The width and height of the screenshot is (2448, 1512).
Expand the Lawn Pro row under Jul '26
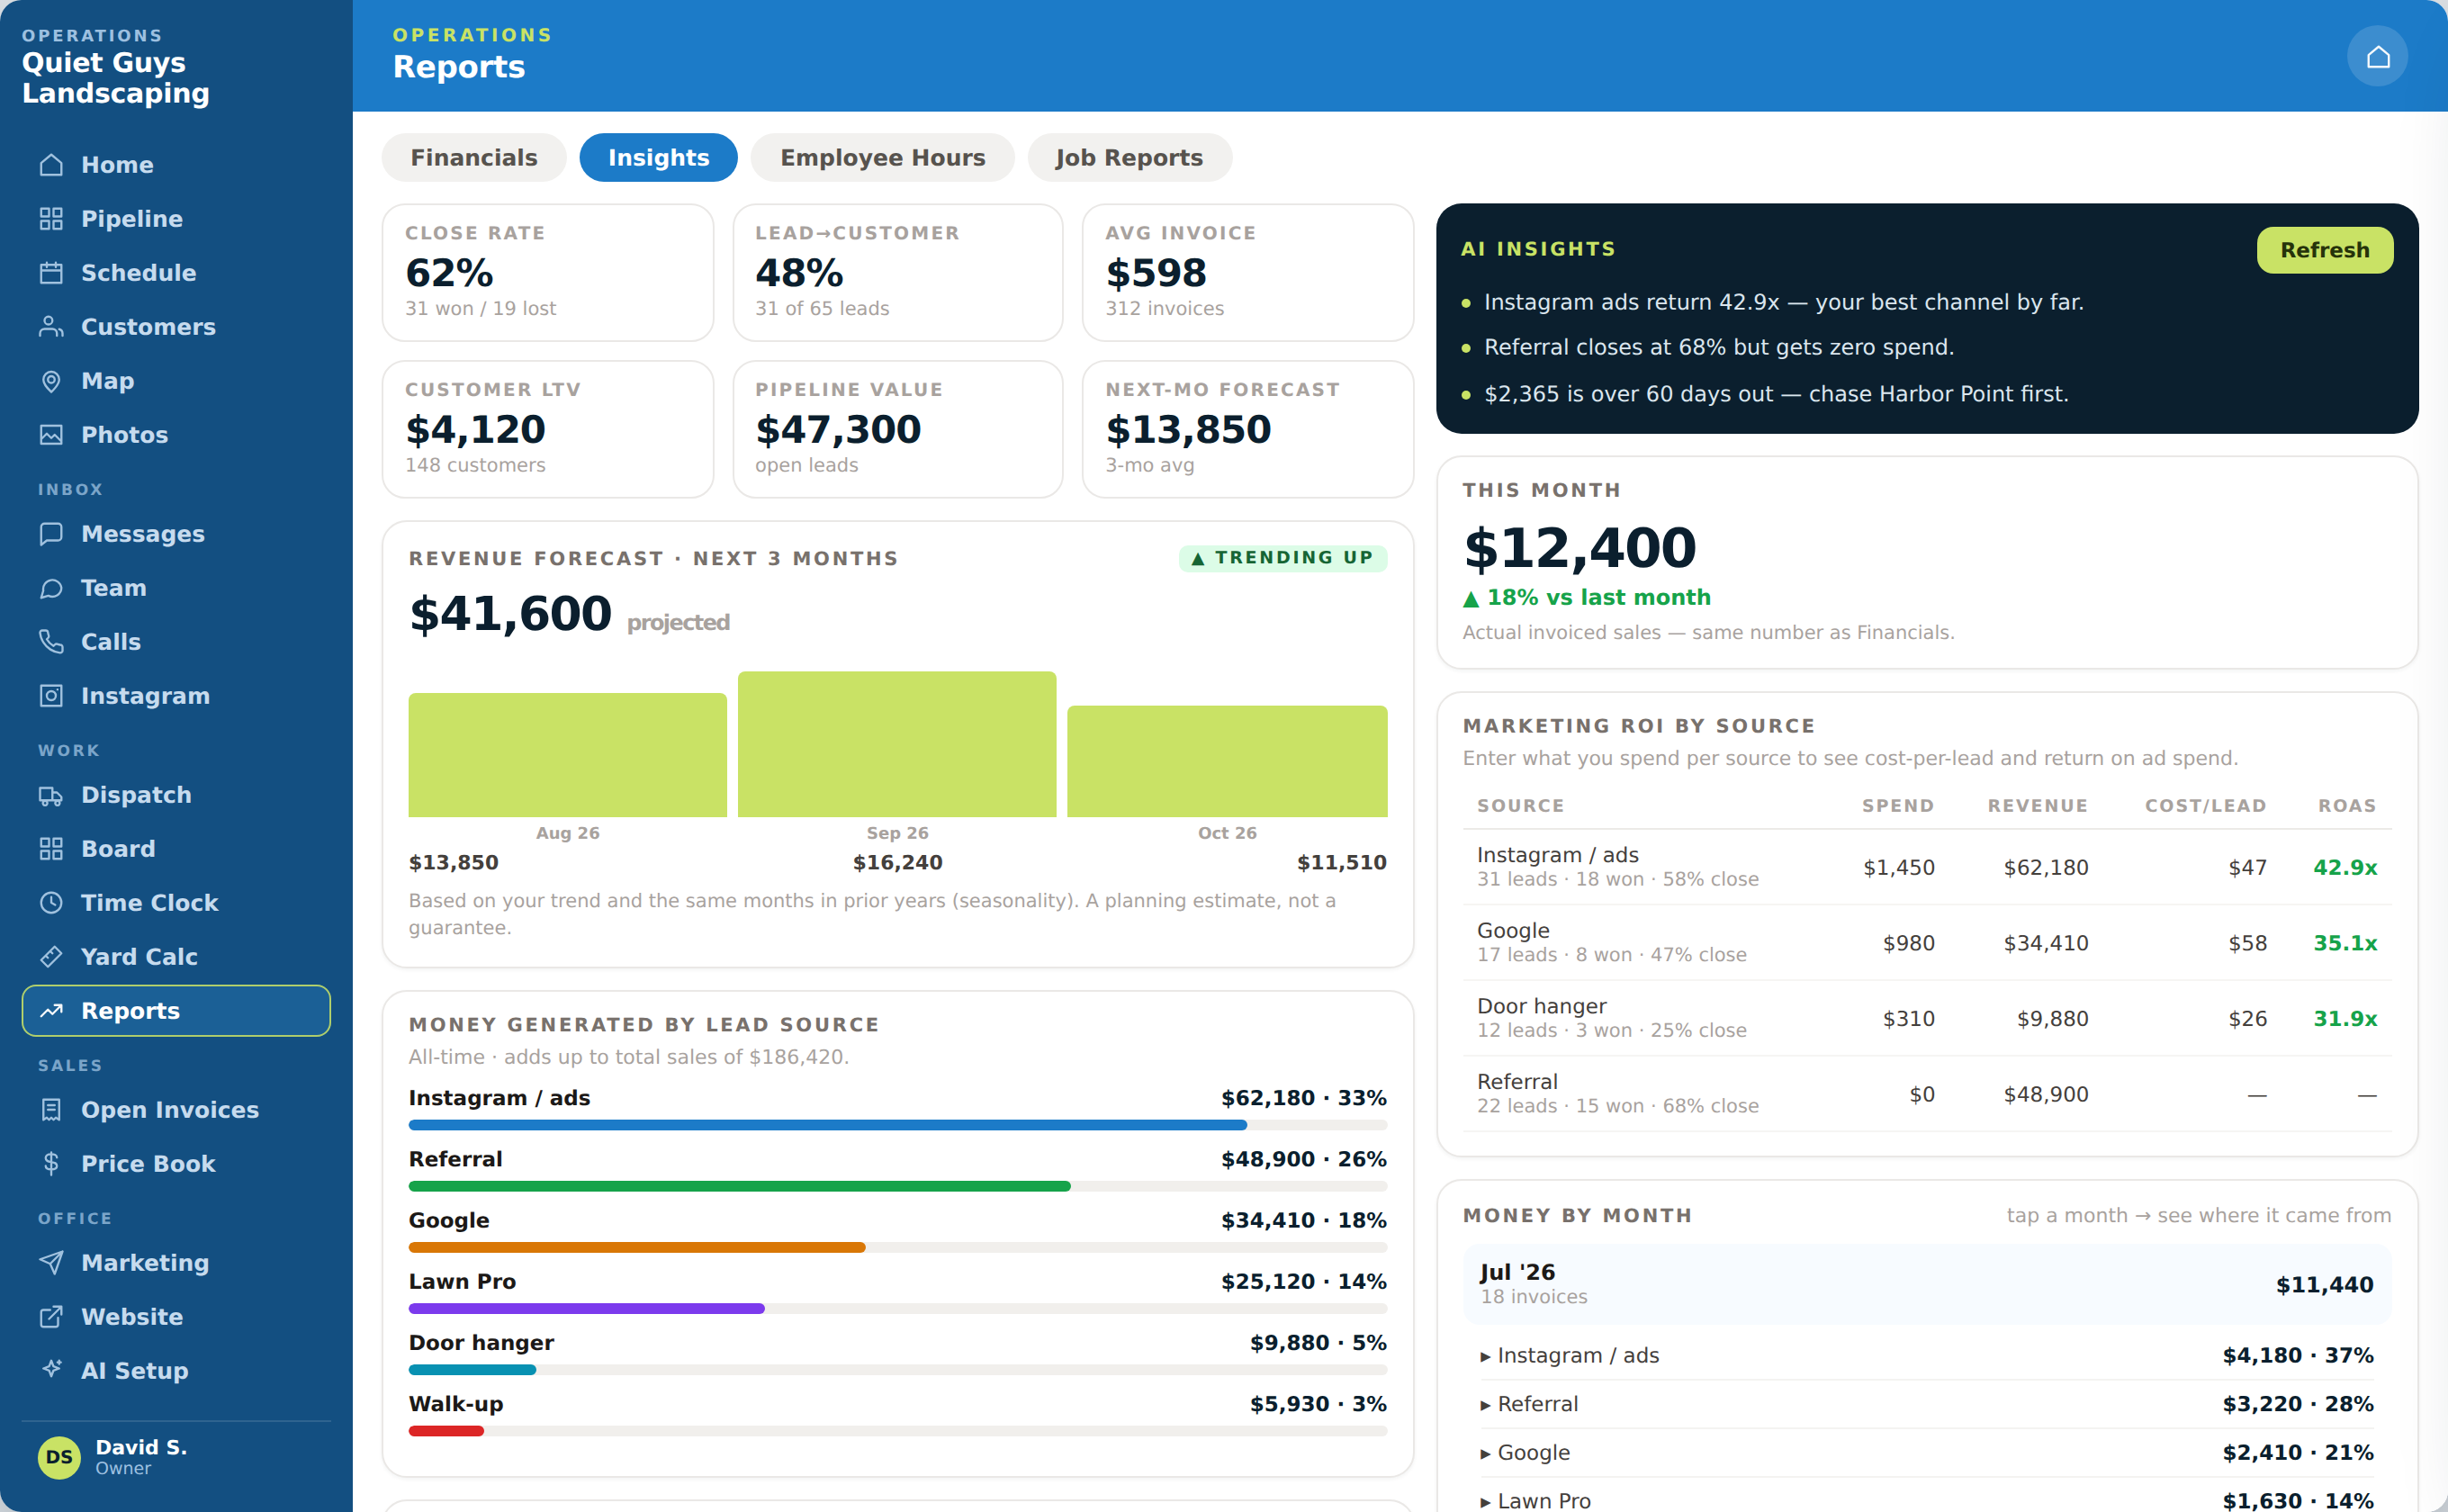click(1926, 1499)
